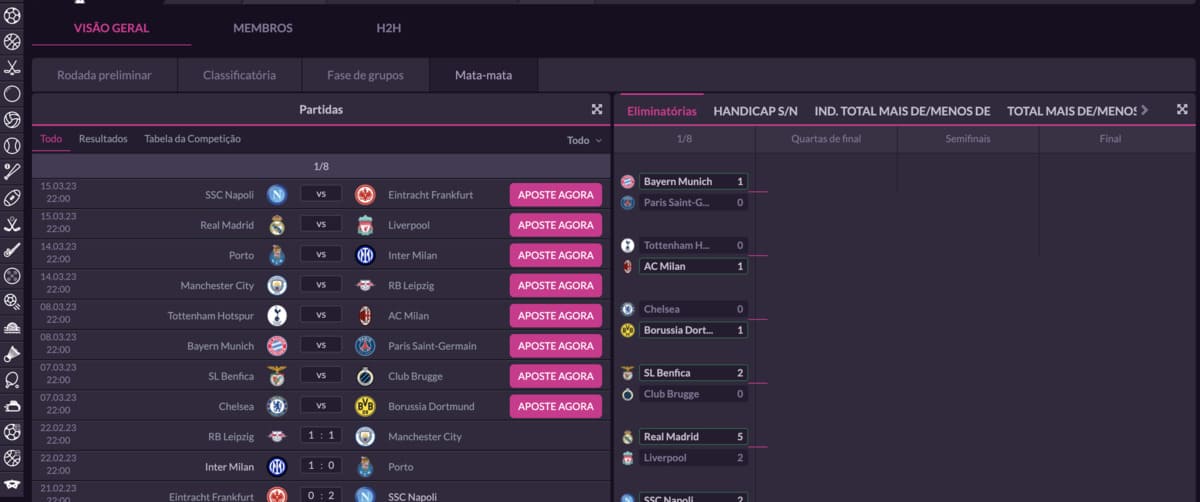Switch to the MEMBROS tab
Image resolution: width=1200 pixels, height=502 pixels.
tap(263, 28)
